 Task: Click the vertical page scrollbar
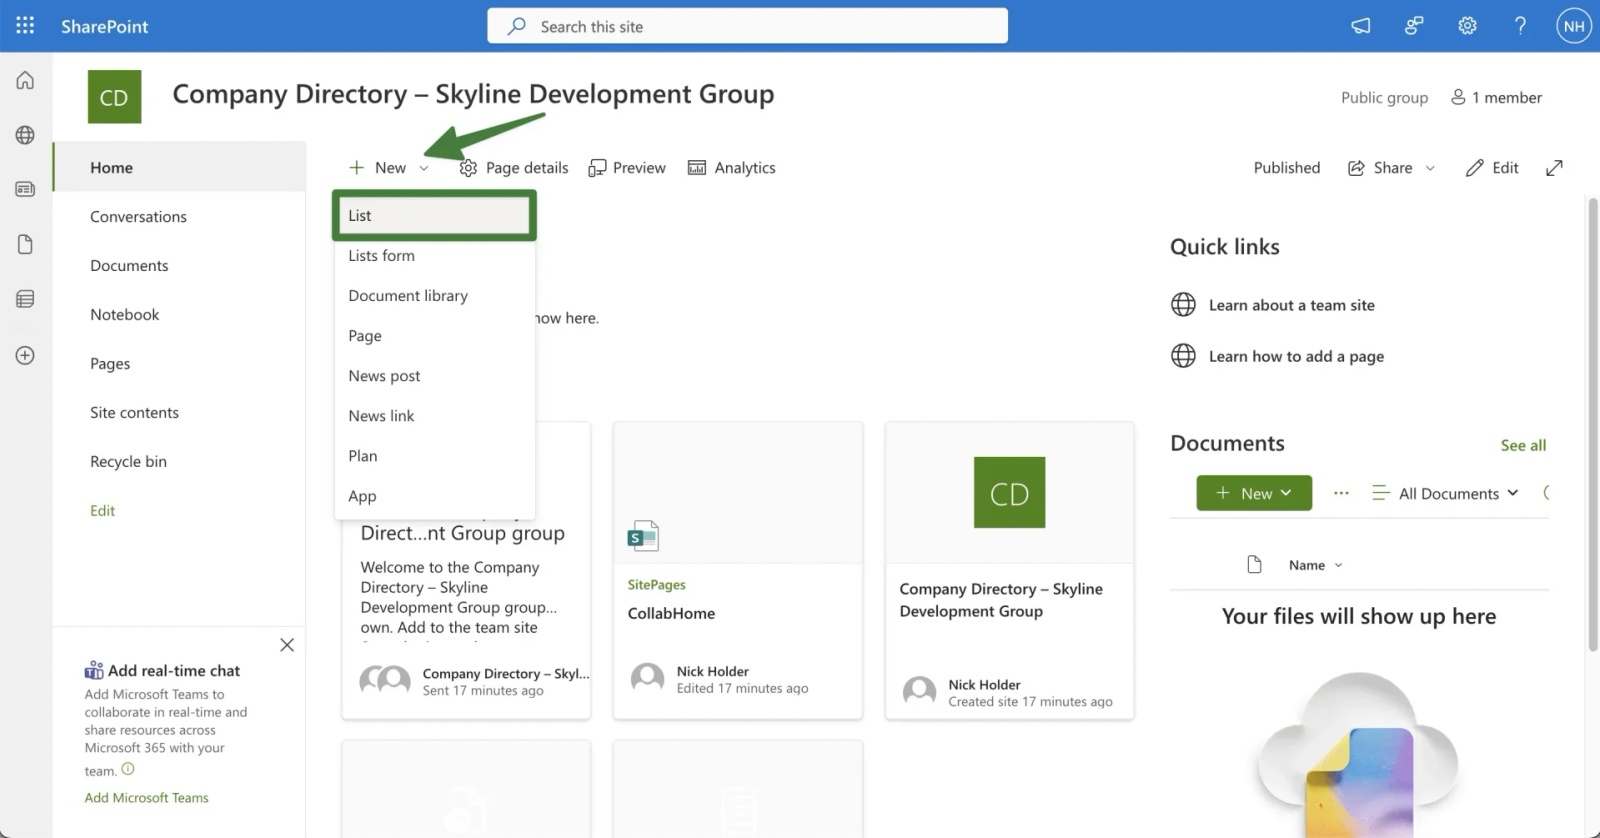click(x=1592, y=425)
